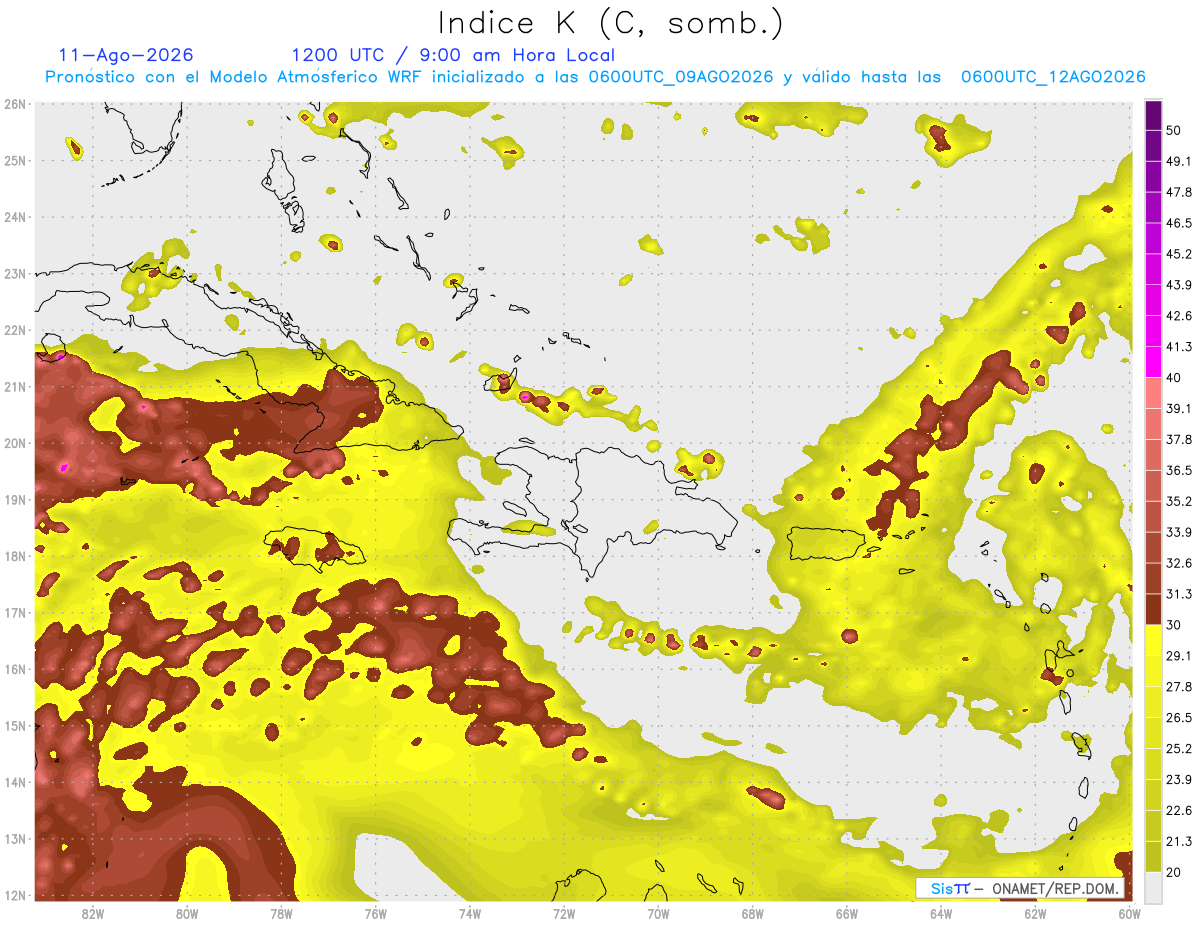Click the "39.1" color scale label

click(x=1179, y=409)
